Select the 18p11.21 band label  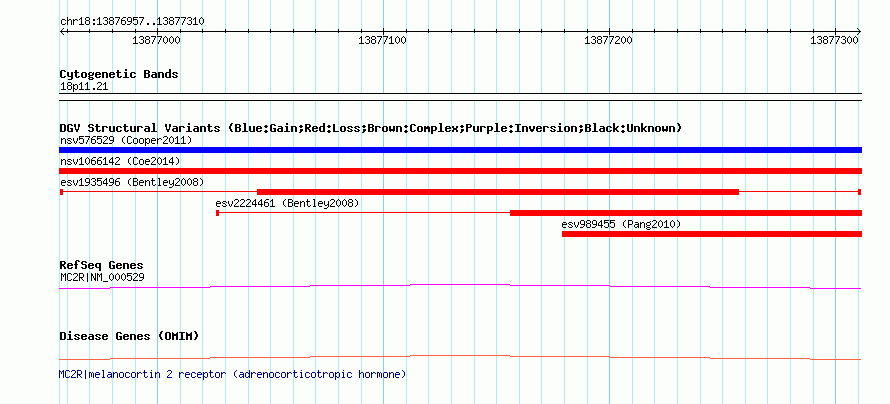pyautogui.click(x=83, y=87)
